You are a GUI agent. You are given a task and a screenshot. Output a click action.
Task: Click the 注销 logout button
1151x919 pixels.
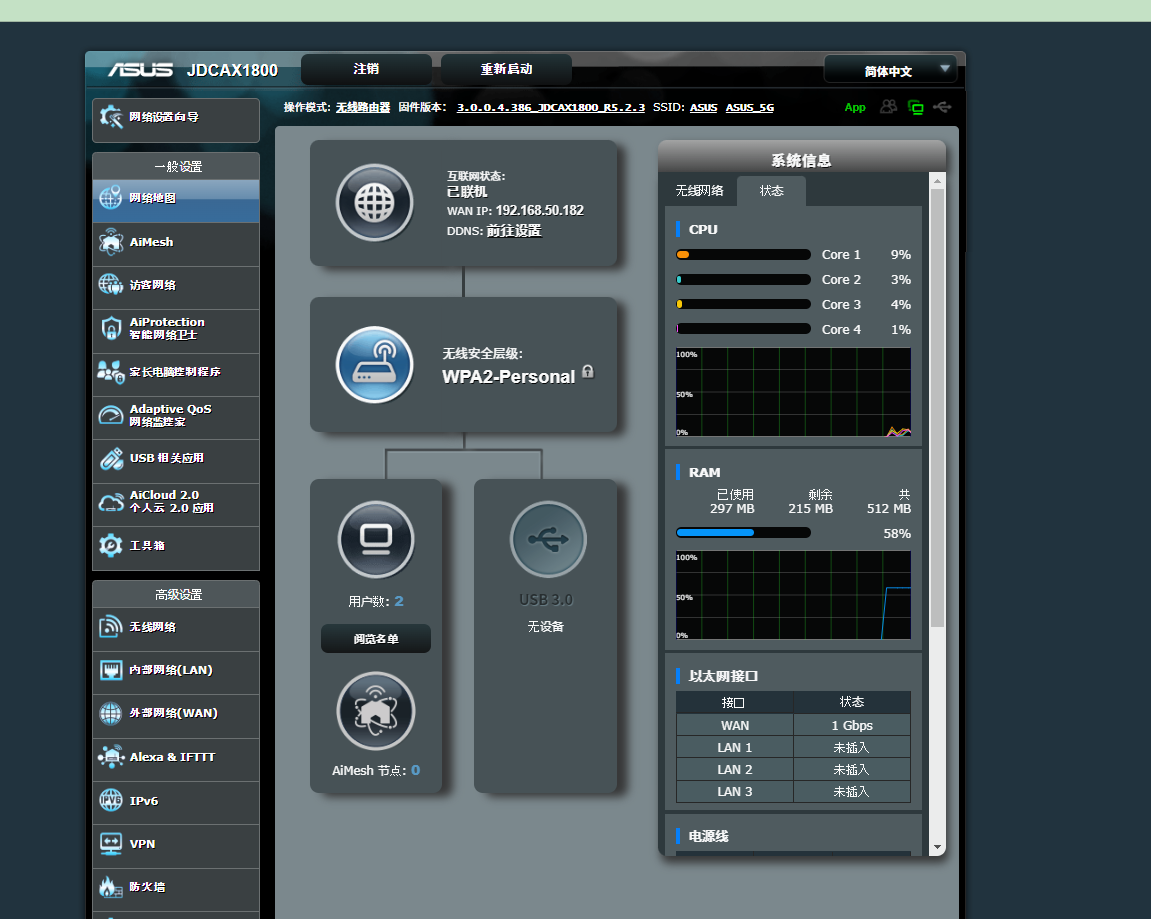(366, 69)
